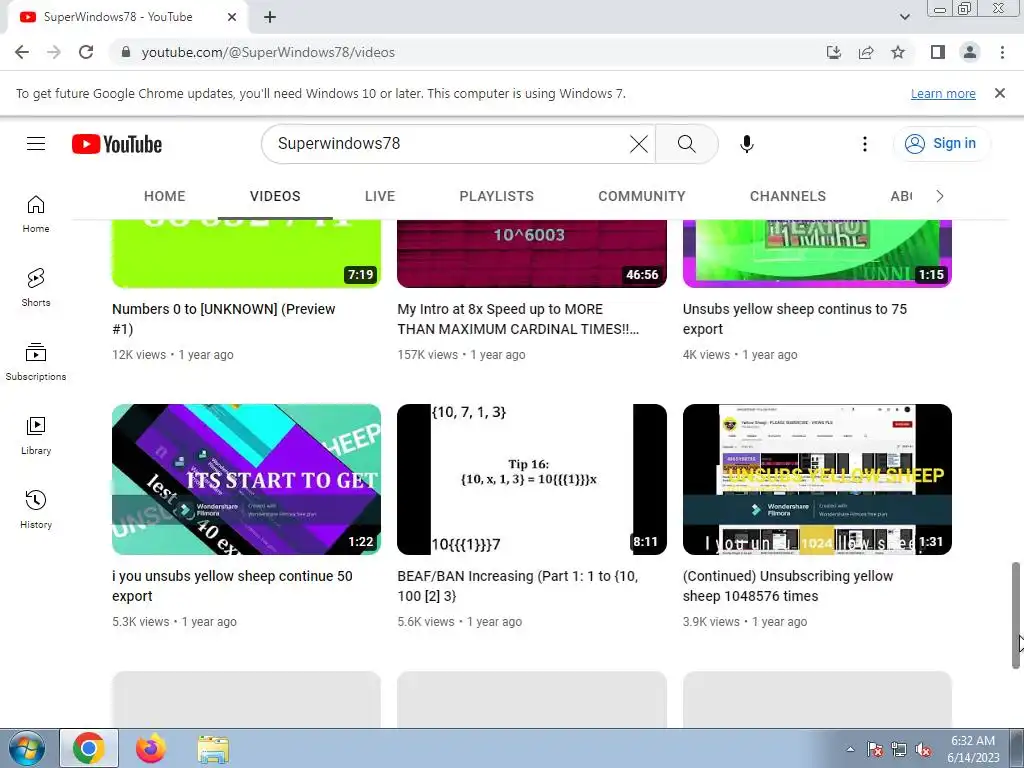Open Shorts in sidebar
This screenshot has height=768, width=1024.
pyautogui.click(x=36, y=287)
